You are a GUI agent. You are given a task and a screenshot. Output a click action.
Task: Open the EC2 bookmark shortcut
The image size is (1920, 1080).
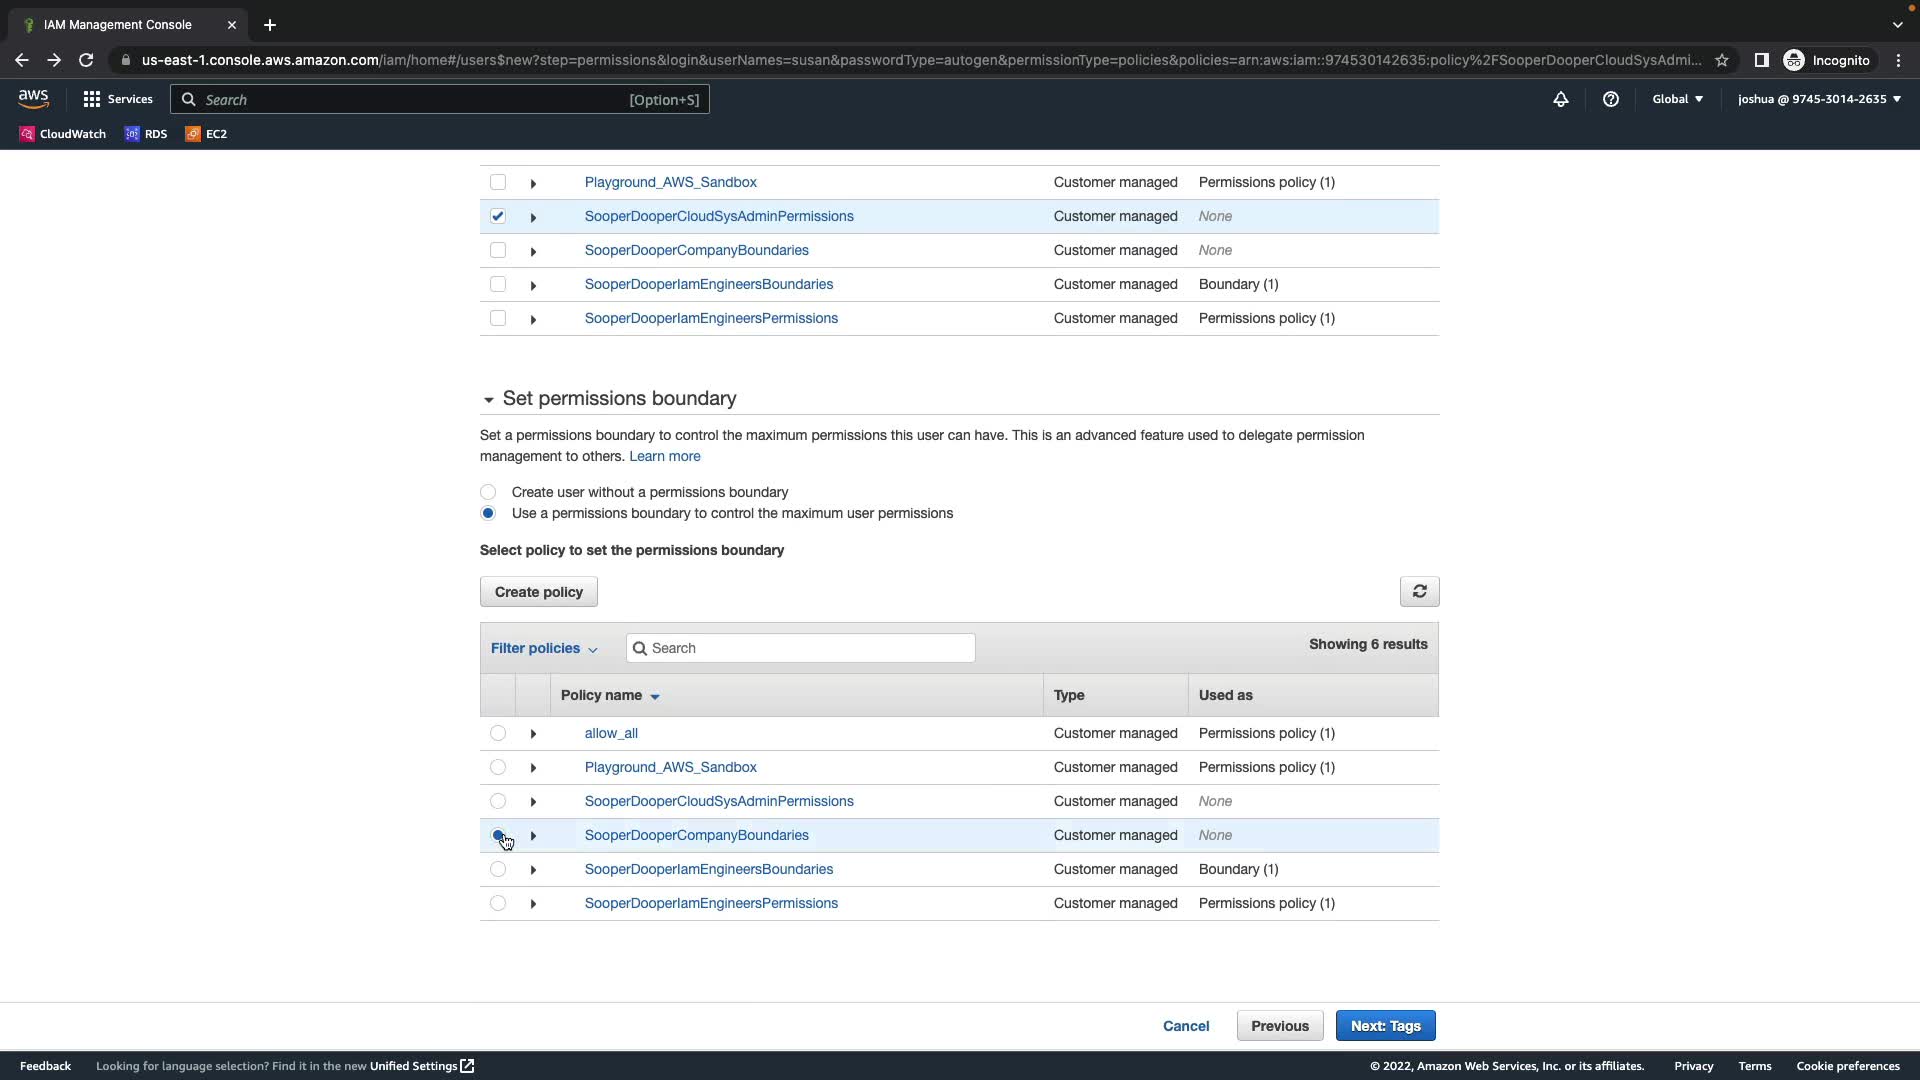(206, 134)
